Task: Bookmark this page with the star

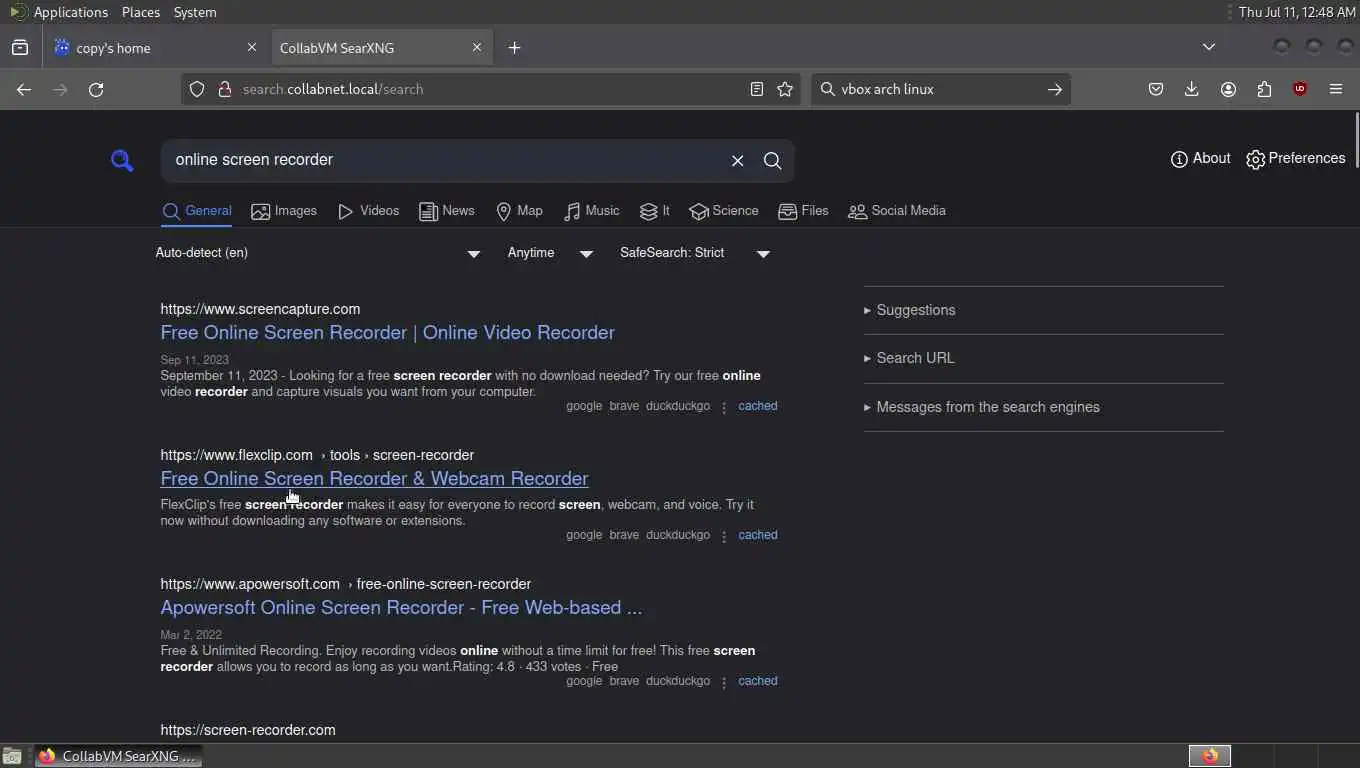Action: click(785, 89)
